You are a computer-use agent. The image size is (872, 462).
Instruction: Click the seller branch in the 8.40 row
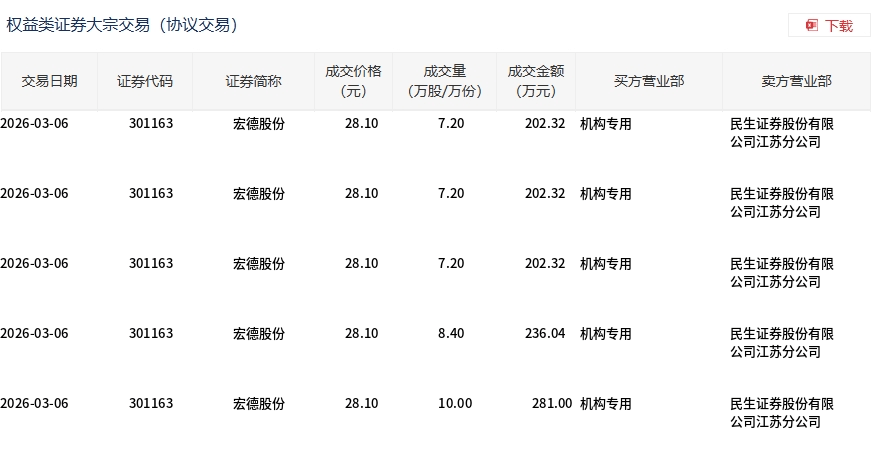click(x=782, y=342)
